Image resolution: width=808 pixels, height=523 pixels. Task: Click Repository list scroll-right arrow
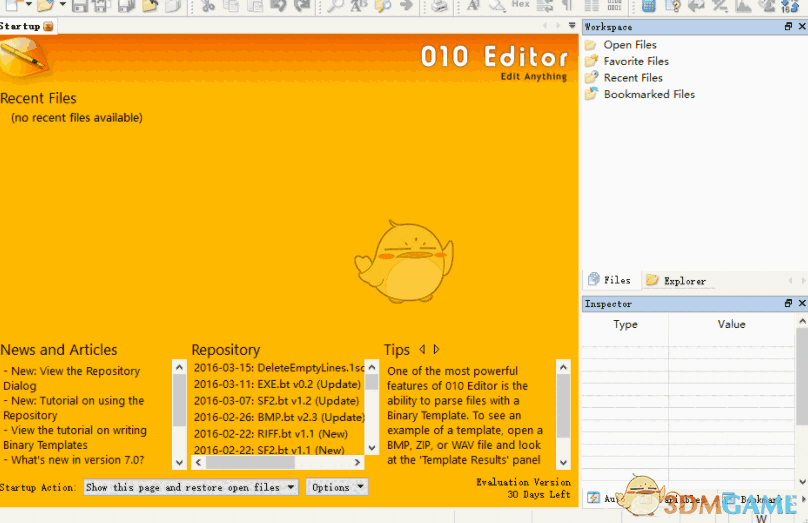coord(357,463)
